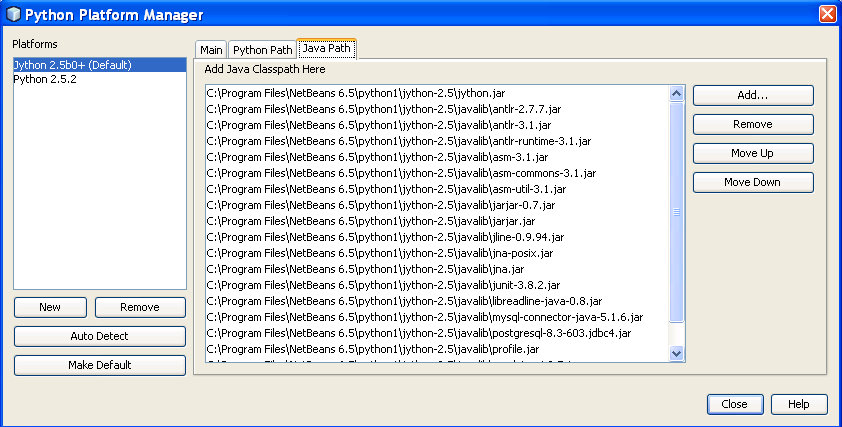Select the jna-posix.jar entry
This screenshot has height=427, width=842.
437,253
